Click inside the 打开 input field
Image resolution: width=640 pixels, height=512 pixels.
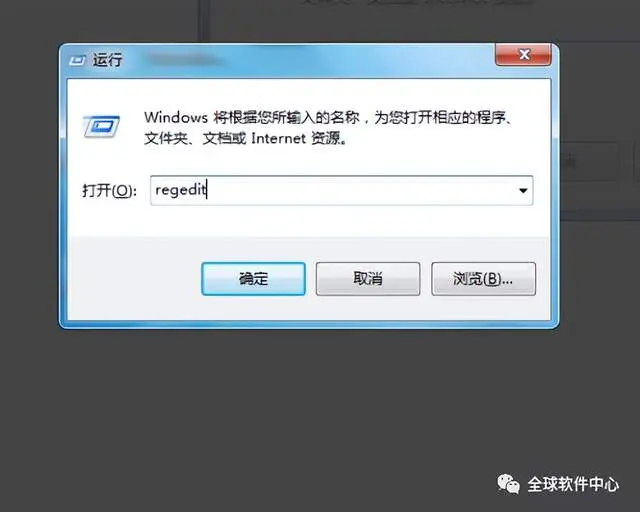point(341,190)
